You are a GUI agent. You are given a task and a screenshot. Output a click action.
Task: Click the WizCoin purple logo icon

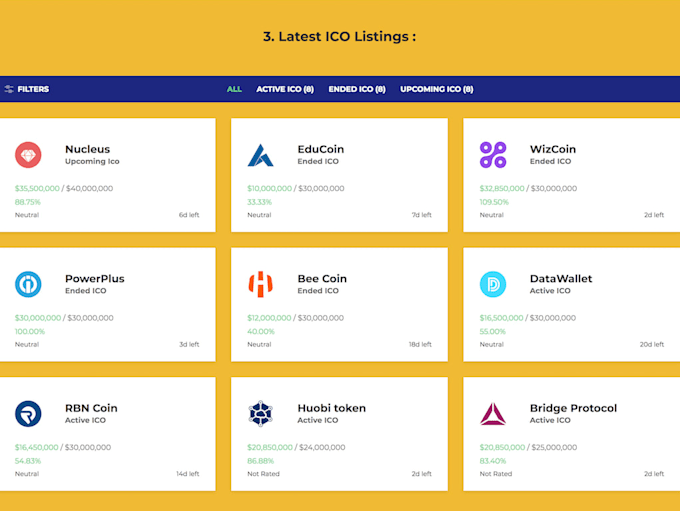click(493, 155)
